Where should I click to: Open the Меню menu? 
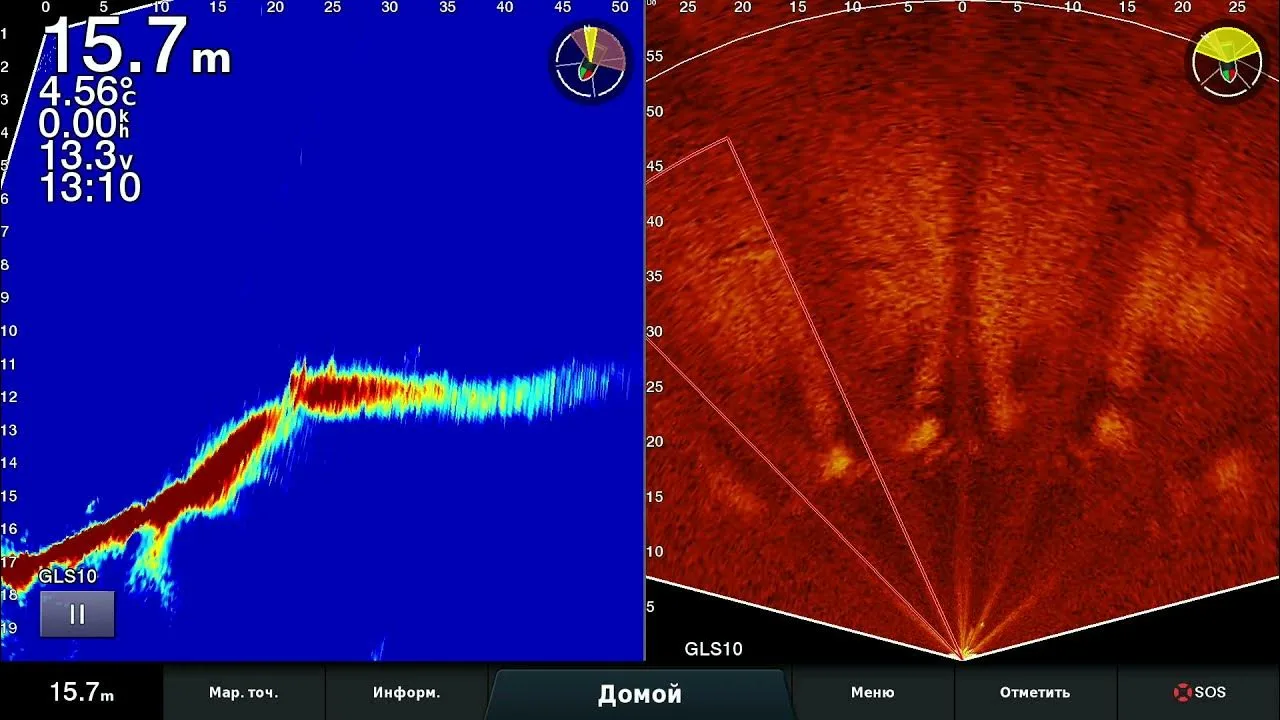tap(872, 692)
